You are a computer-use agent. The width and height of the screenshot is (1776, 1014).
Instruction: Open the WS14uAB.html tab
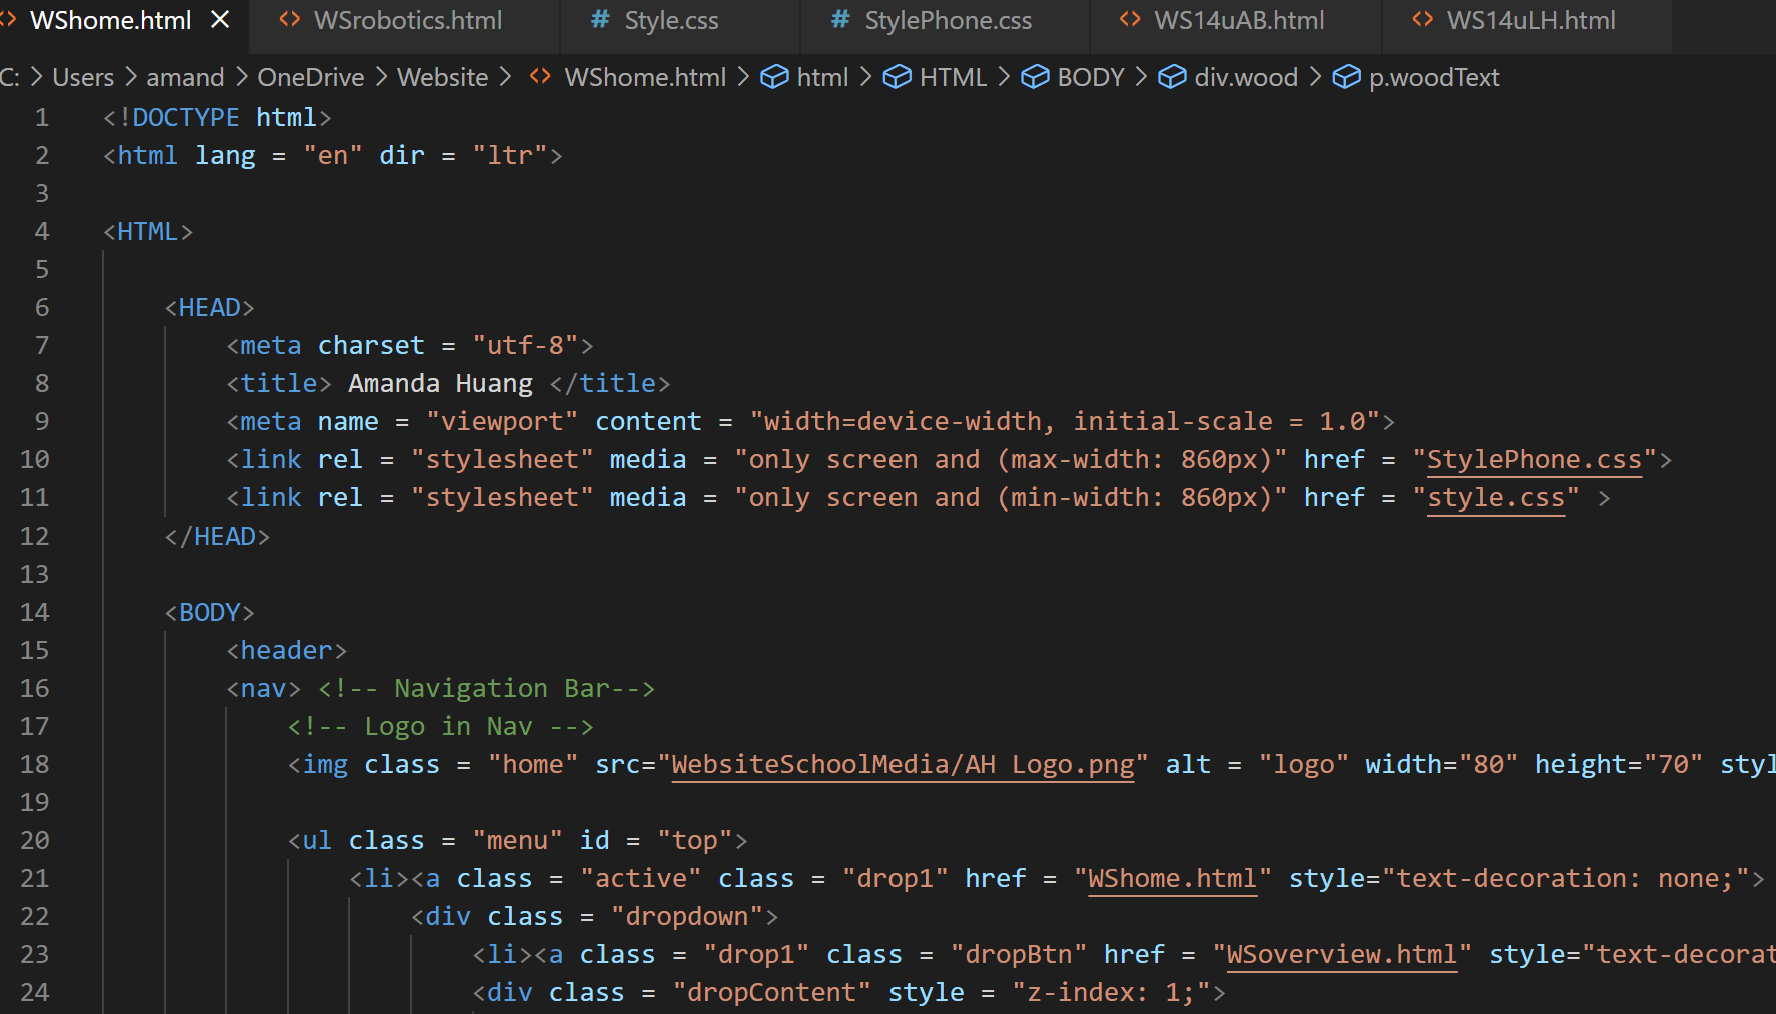click(x=1238, y=20)
